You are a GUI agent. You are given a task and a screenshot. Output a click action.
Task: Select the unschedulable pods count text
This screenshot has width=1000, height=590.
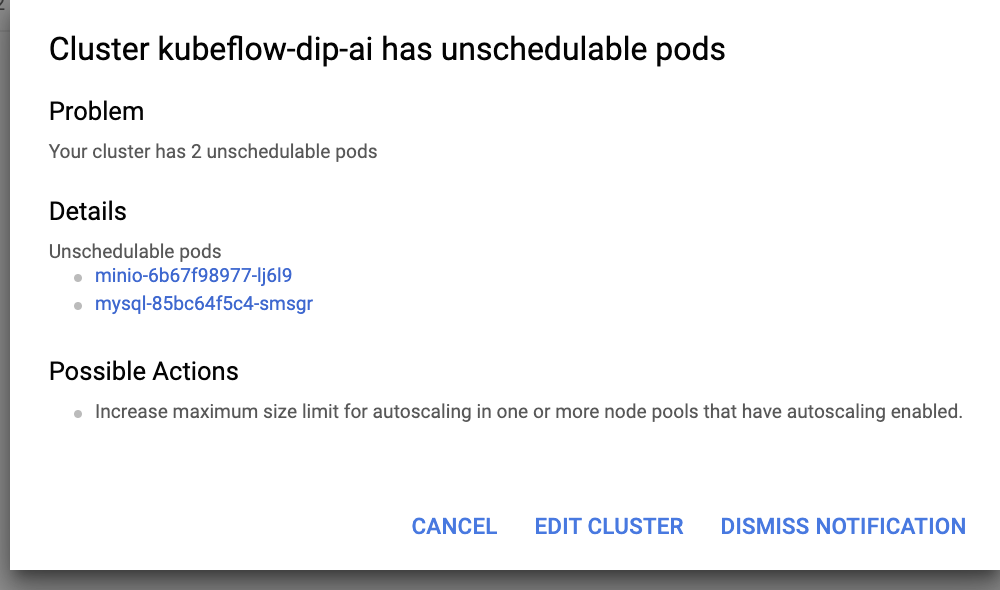tap(213, 151)
